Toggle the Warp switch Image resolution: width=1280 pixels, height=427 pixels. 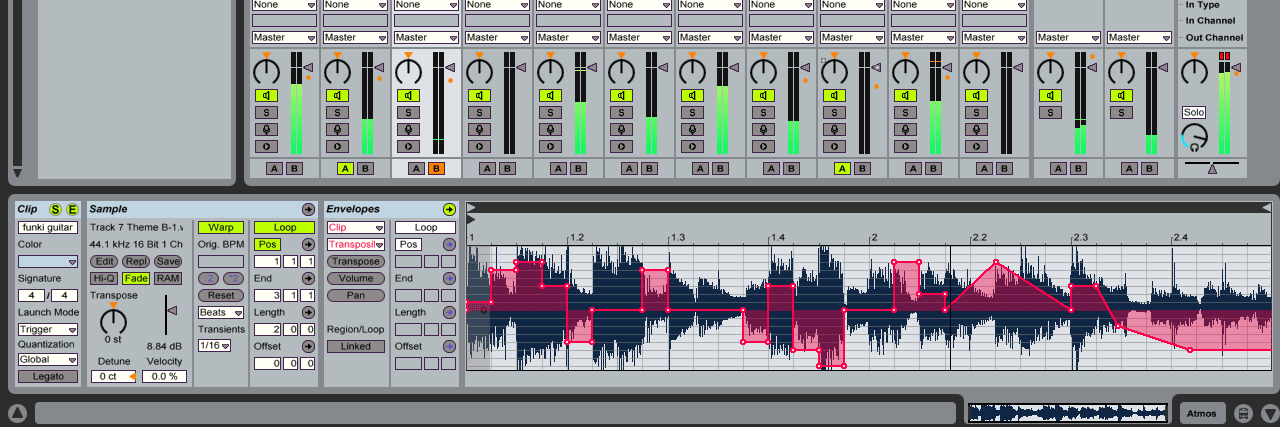[220, 227]
